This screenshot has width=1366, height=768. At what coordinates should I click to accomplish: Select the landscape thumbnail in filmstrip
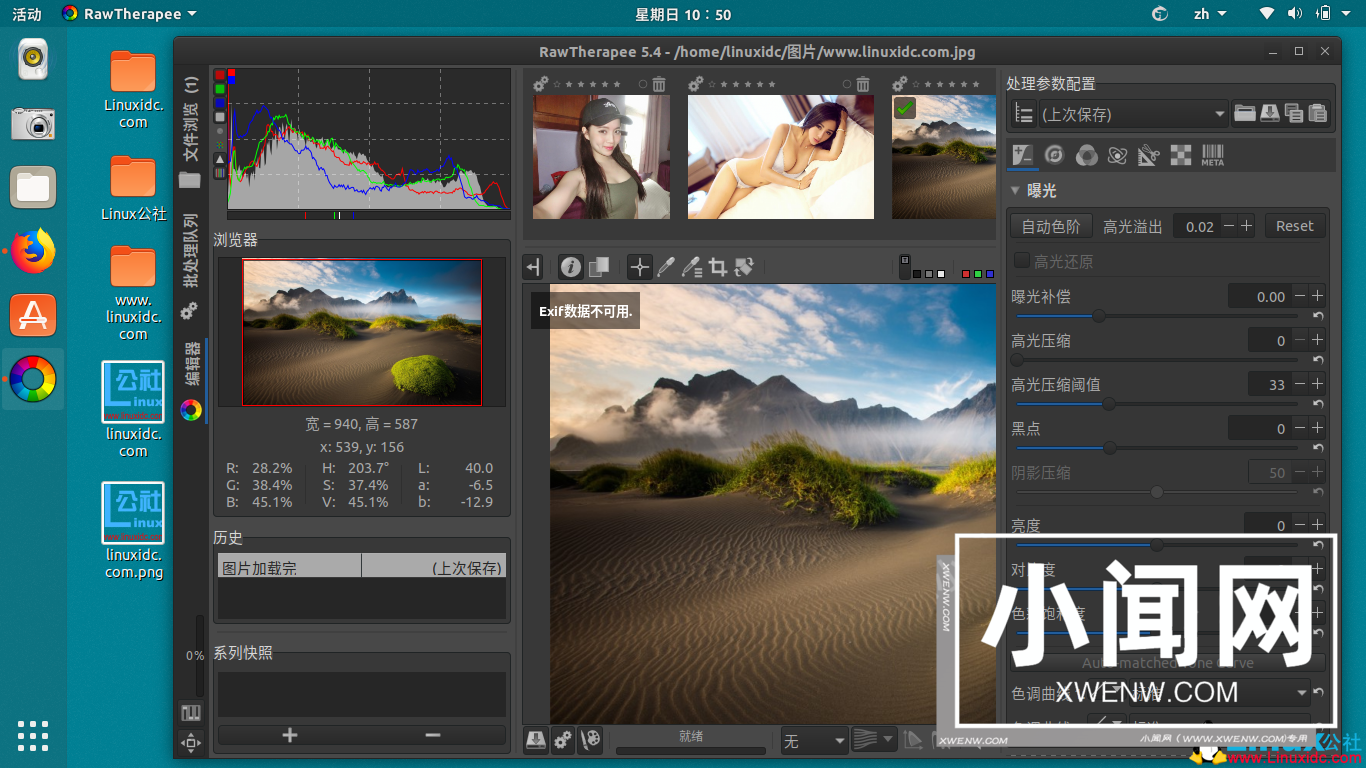pyautogui.click(x=944, y=157)
